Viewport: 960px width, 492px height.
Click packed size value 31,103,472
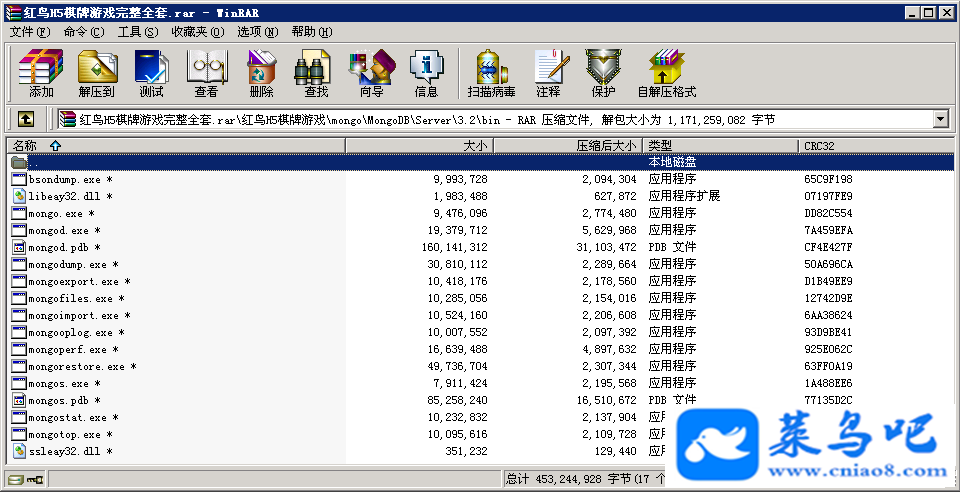606,248
